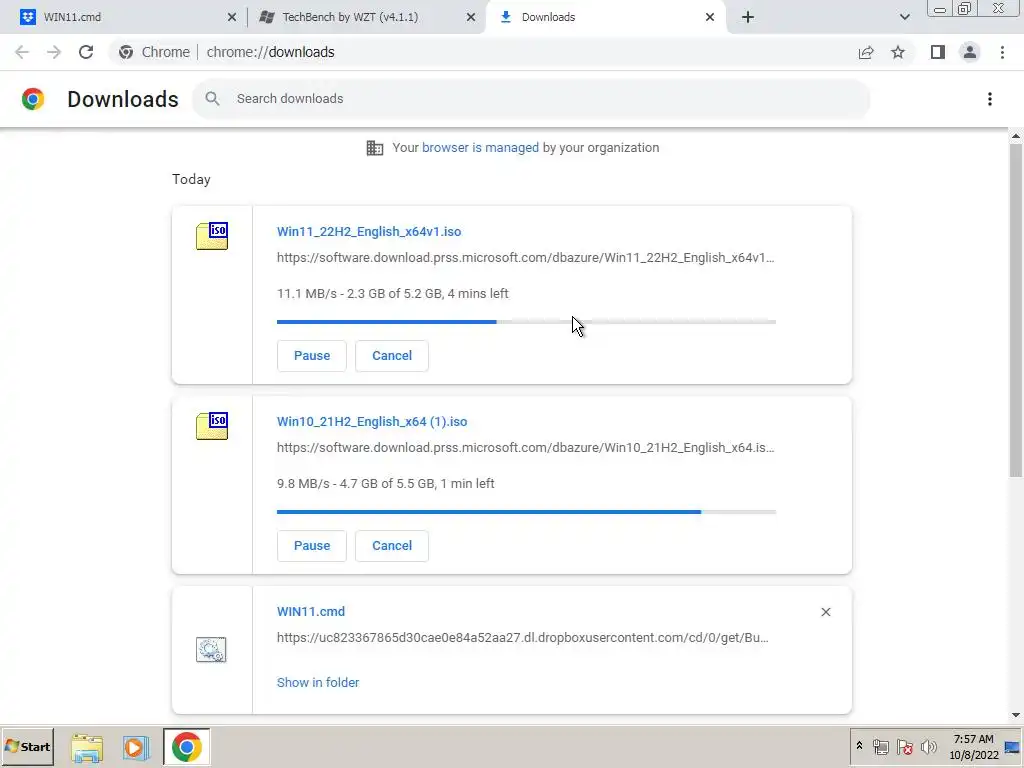This screenshot has width=1024, height=768.
Task: Click the Chrome taskbar icon
Action: tap(187, 747)
